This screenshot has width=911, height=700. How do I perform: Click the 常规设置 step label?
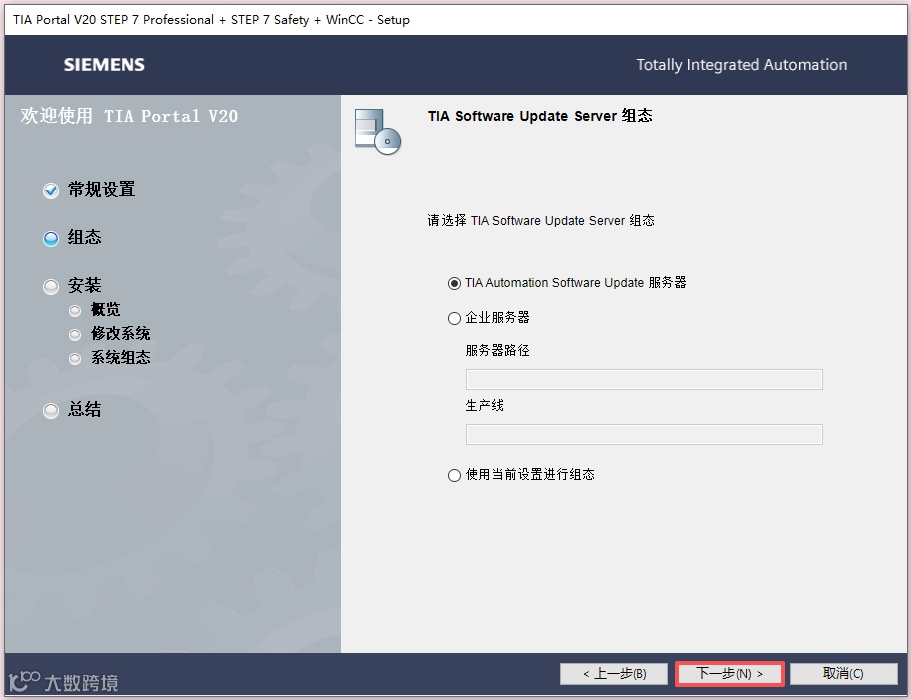[102, 189]
